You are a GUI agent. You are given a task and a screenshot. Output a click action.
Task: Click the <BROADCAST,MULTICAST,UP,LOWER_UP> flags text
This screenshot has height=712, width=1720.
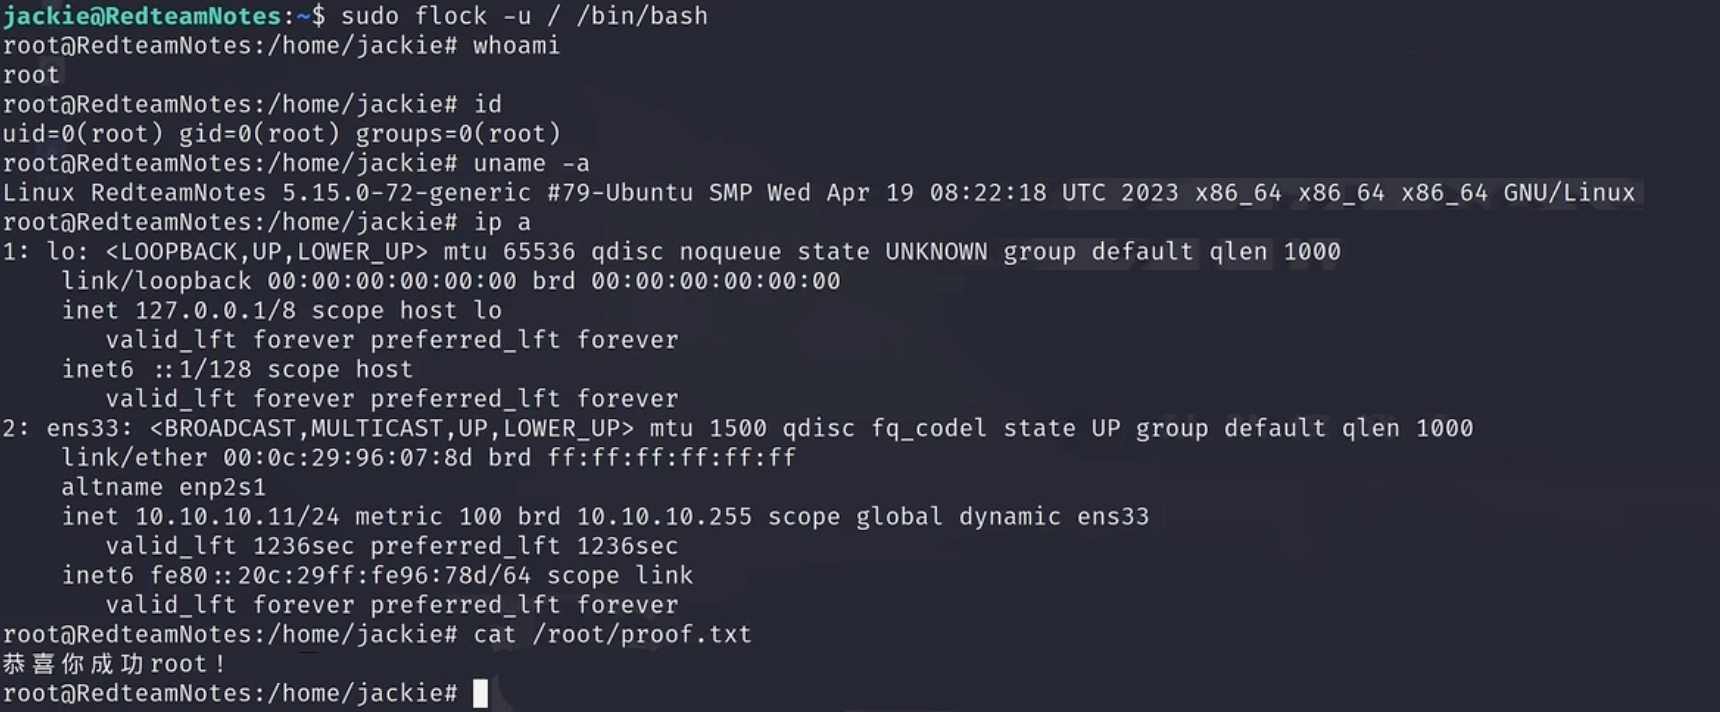391,429
